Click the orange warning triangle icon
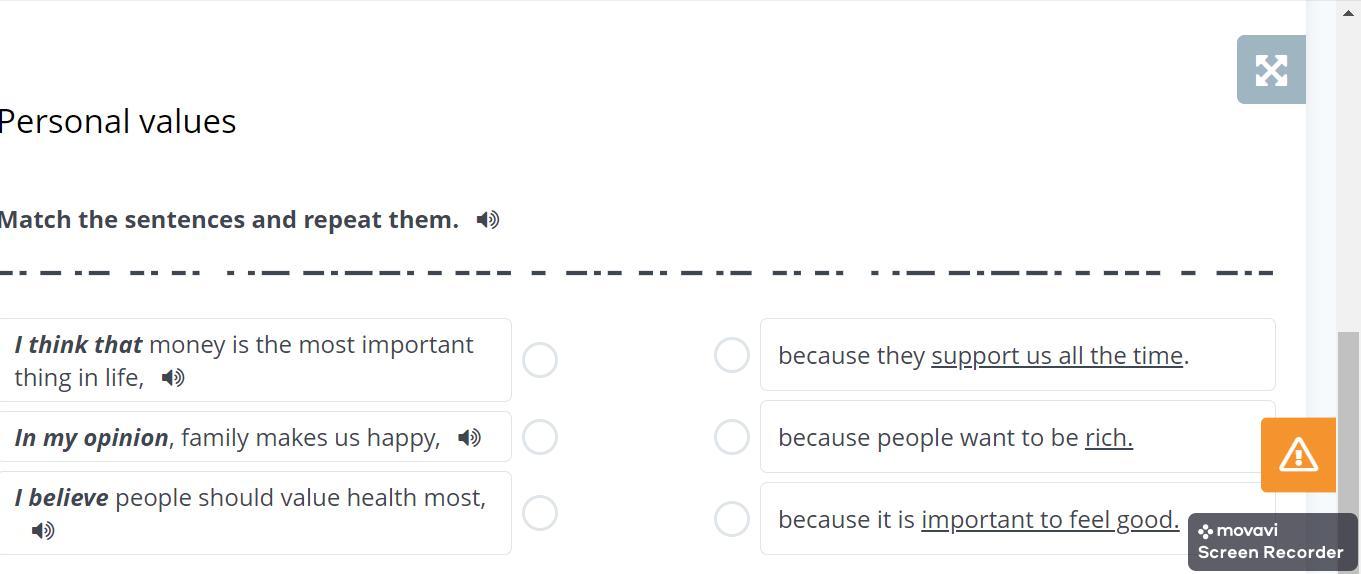1361x574 pixels. click(x=1298, y=455)
